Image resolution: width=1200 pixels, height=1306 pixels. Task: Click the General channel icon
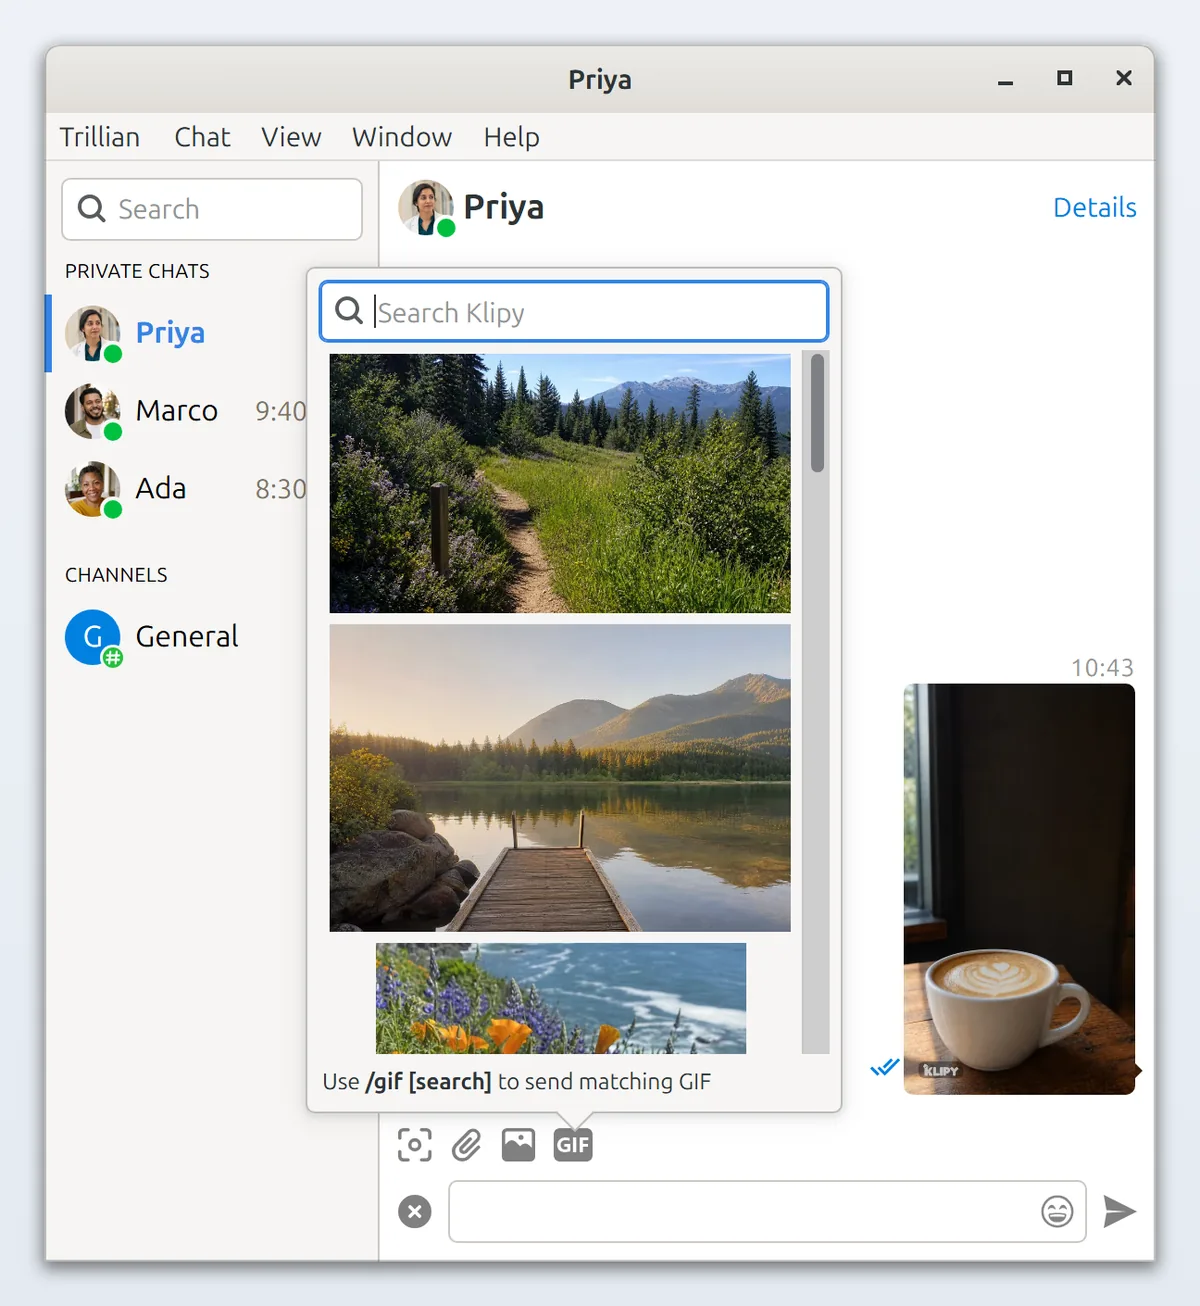93,637
